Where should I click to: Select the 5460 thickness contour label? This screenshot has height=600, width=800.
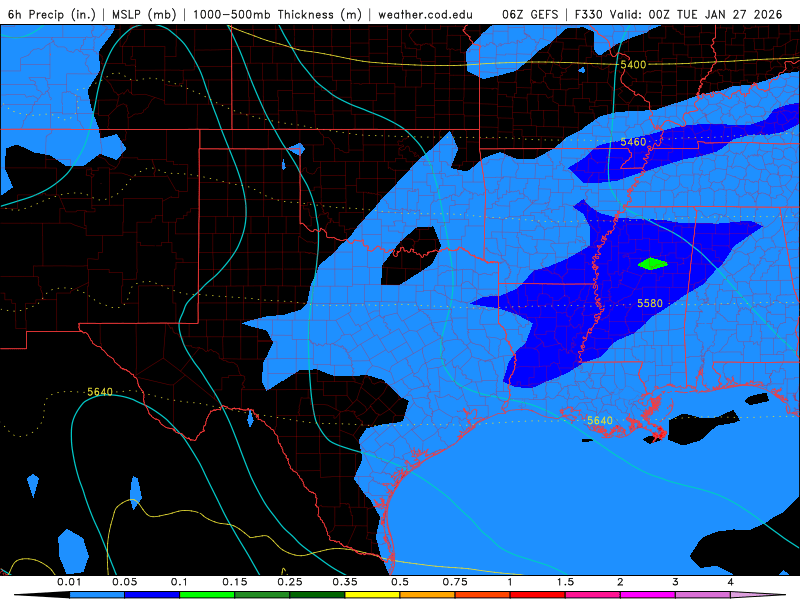(x=633, y=142)
